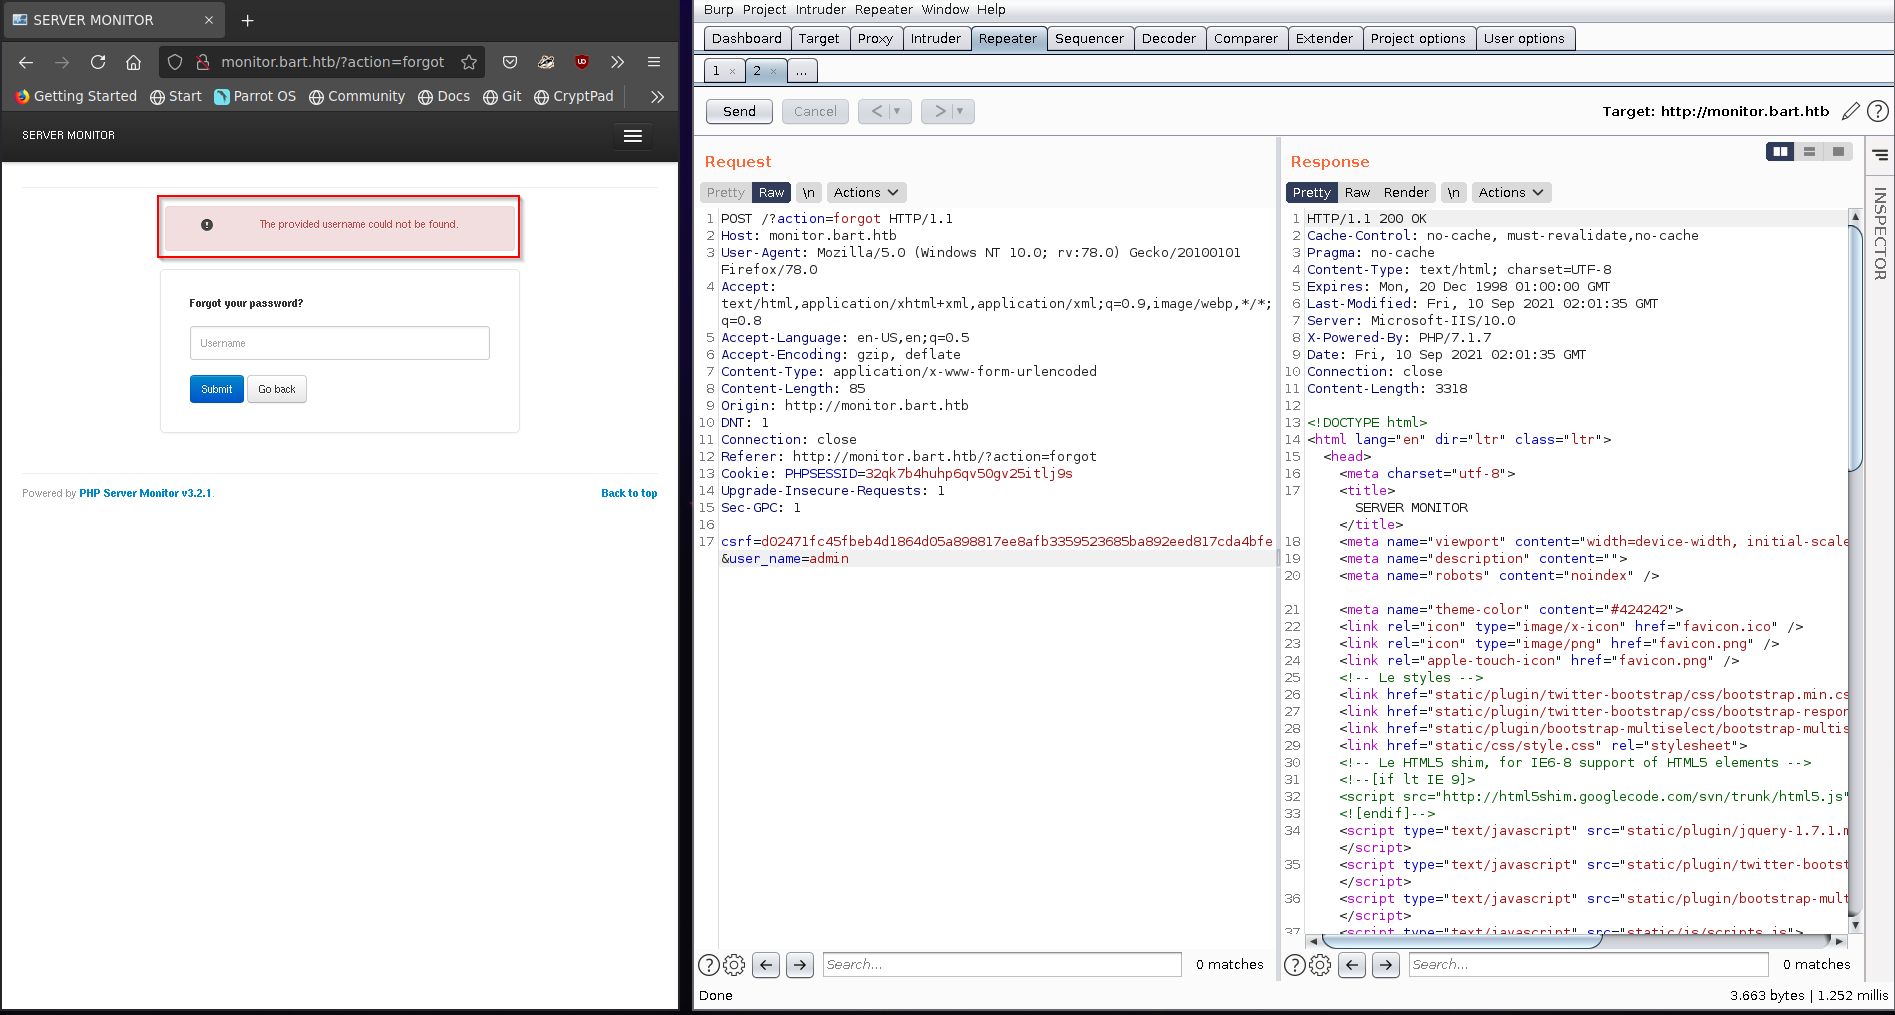The image size is (1895, 1015).
Task: Switch request view to Raw
Action: 771,192
